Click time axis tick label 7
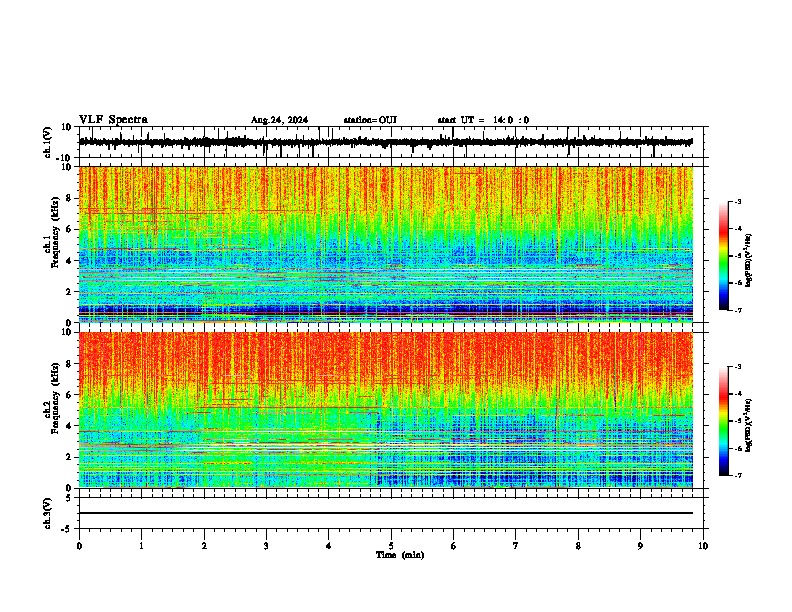 click(516, 546)
